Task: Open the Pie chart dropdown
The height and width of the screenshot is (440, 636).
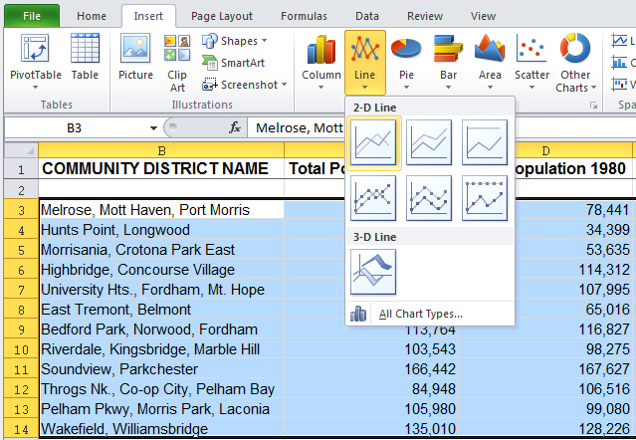Action: [406, 62]
